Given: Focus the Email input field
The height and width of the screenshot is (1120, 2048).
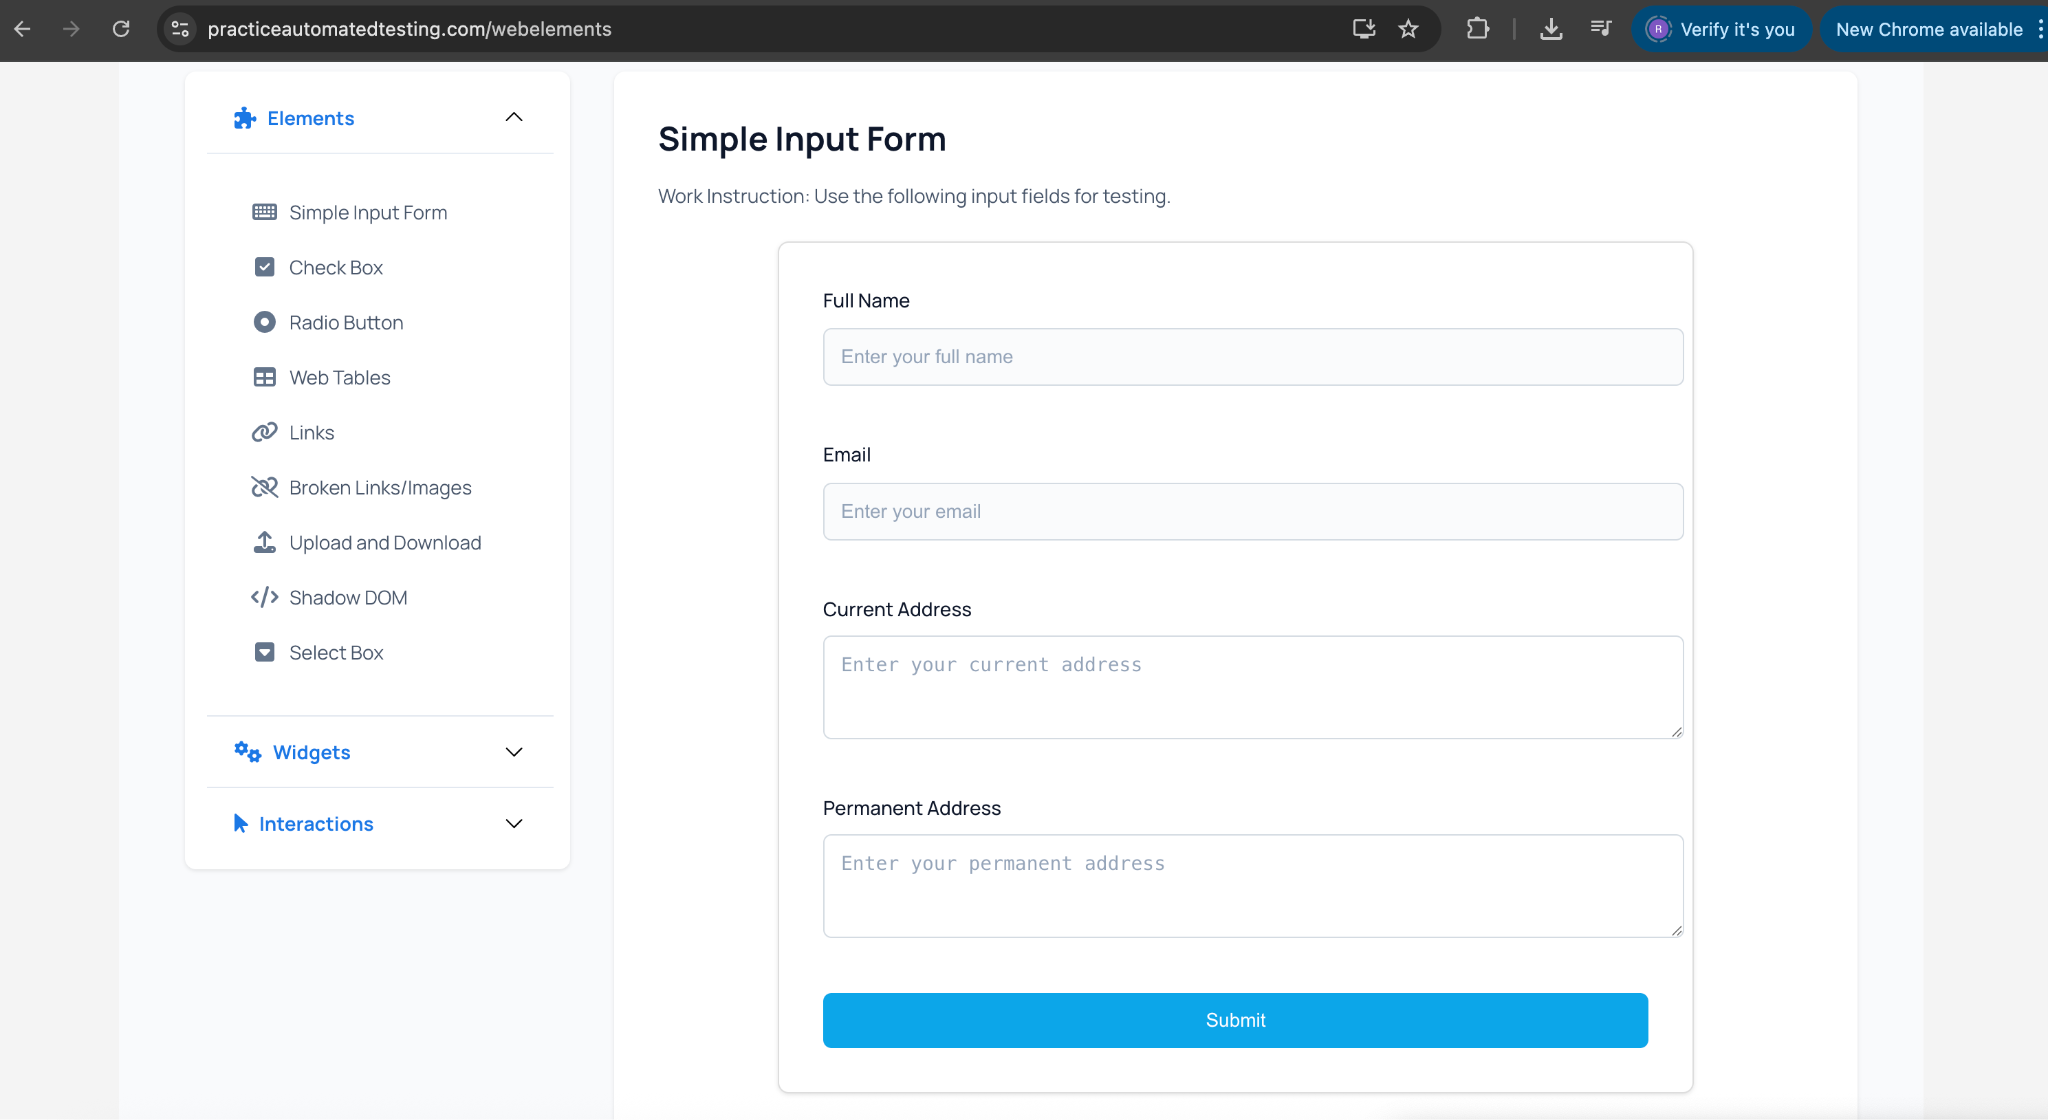Looking at the screenshot, I should pos(1253,511).
